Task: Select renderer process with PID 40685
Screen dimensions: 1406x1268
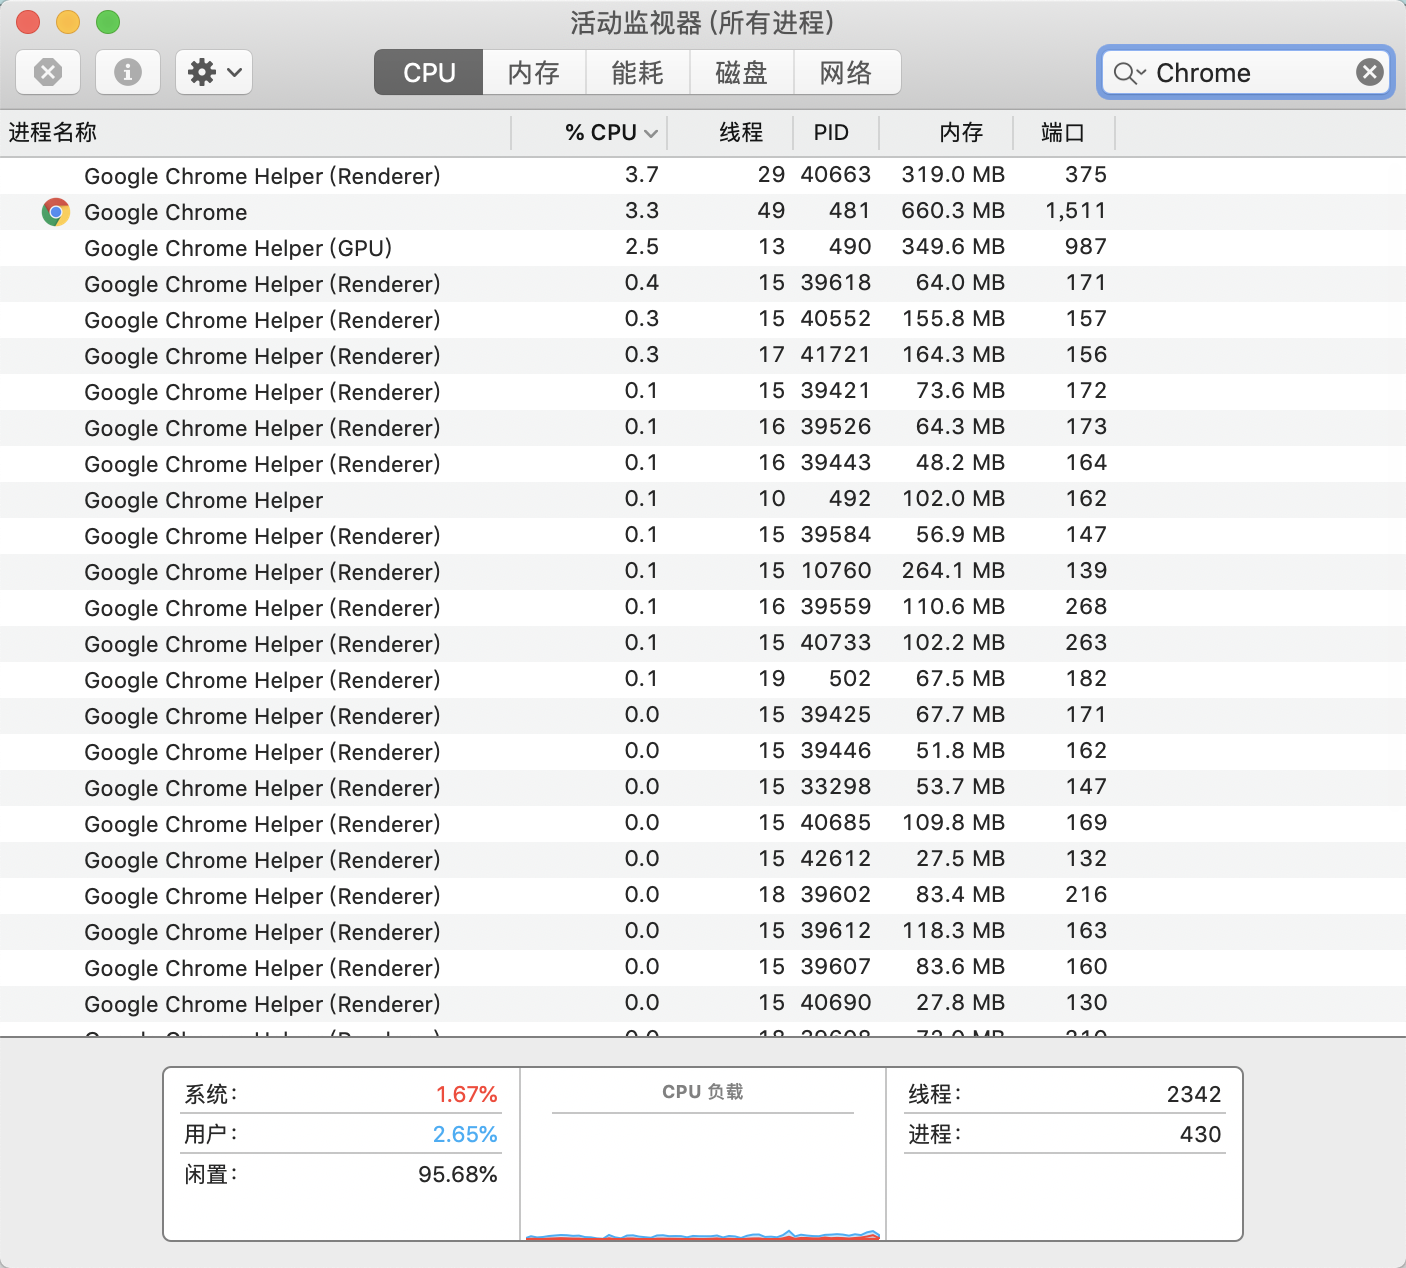Action: point(703,824)
